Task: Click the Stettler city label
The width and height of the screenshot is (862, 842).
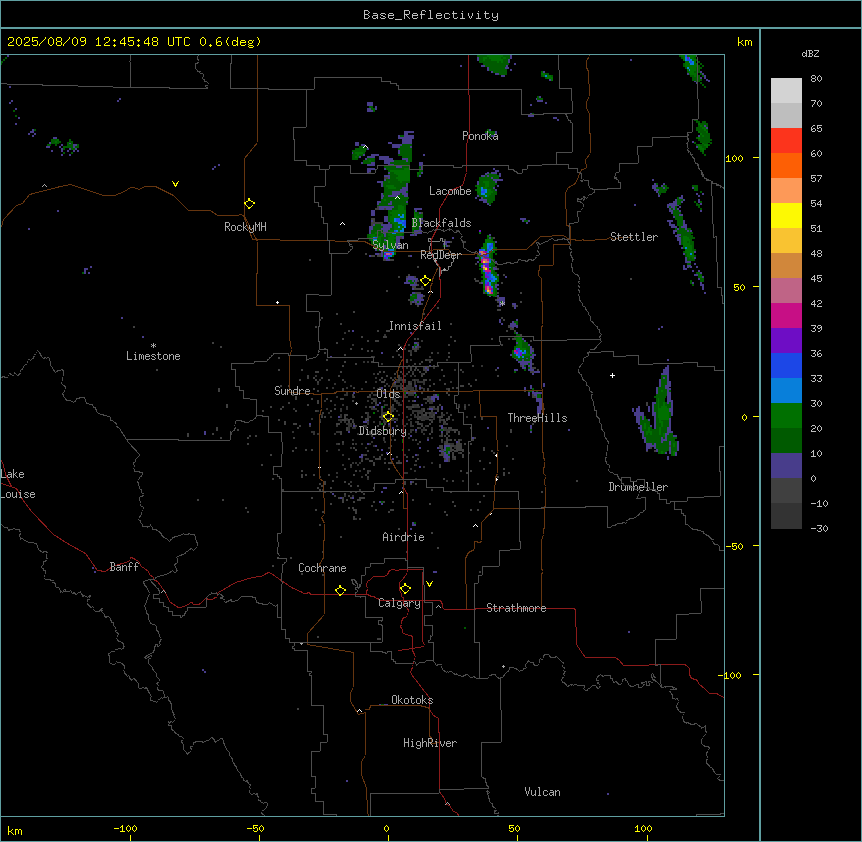Action: pyautogui.click(x=634, y=237)
